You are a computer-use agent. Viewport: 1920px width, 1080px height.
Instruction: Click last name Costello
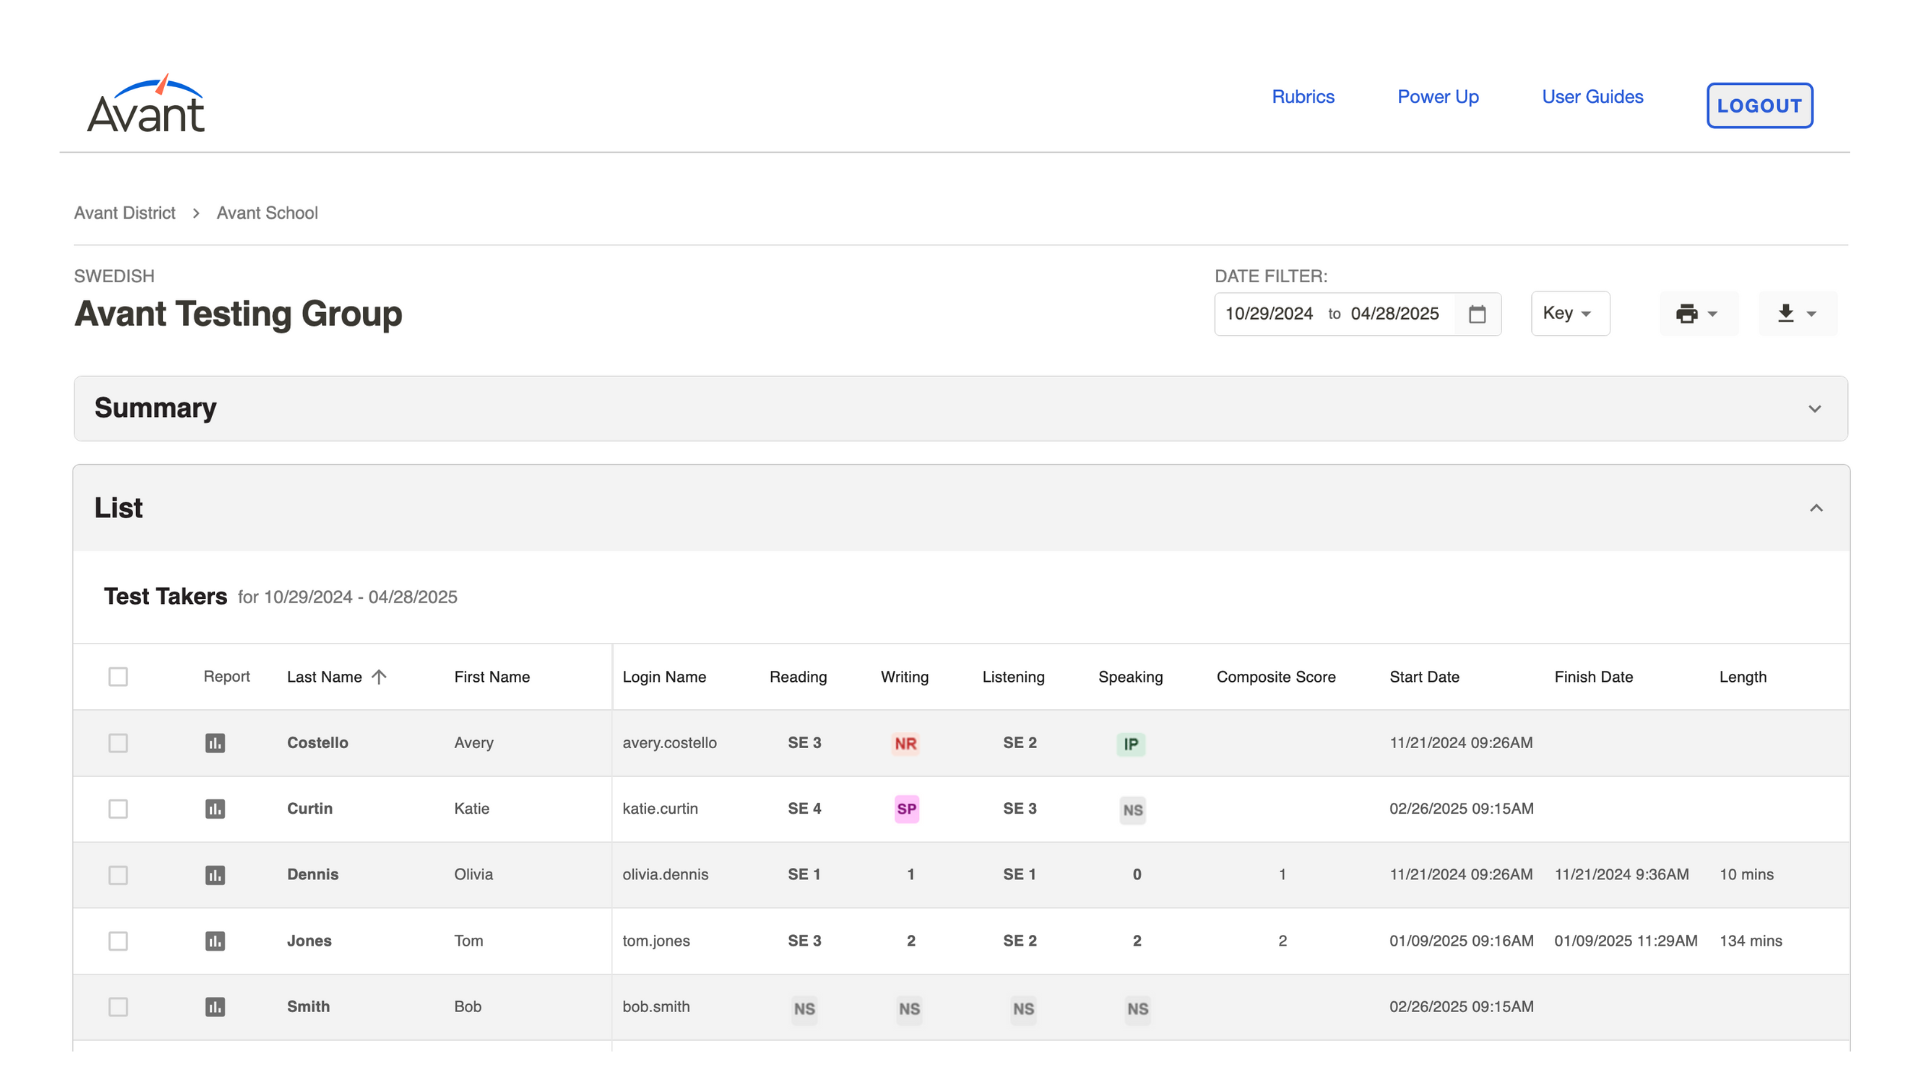[317, 743]
